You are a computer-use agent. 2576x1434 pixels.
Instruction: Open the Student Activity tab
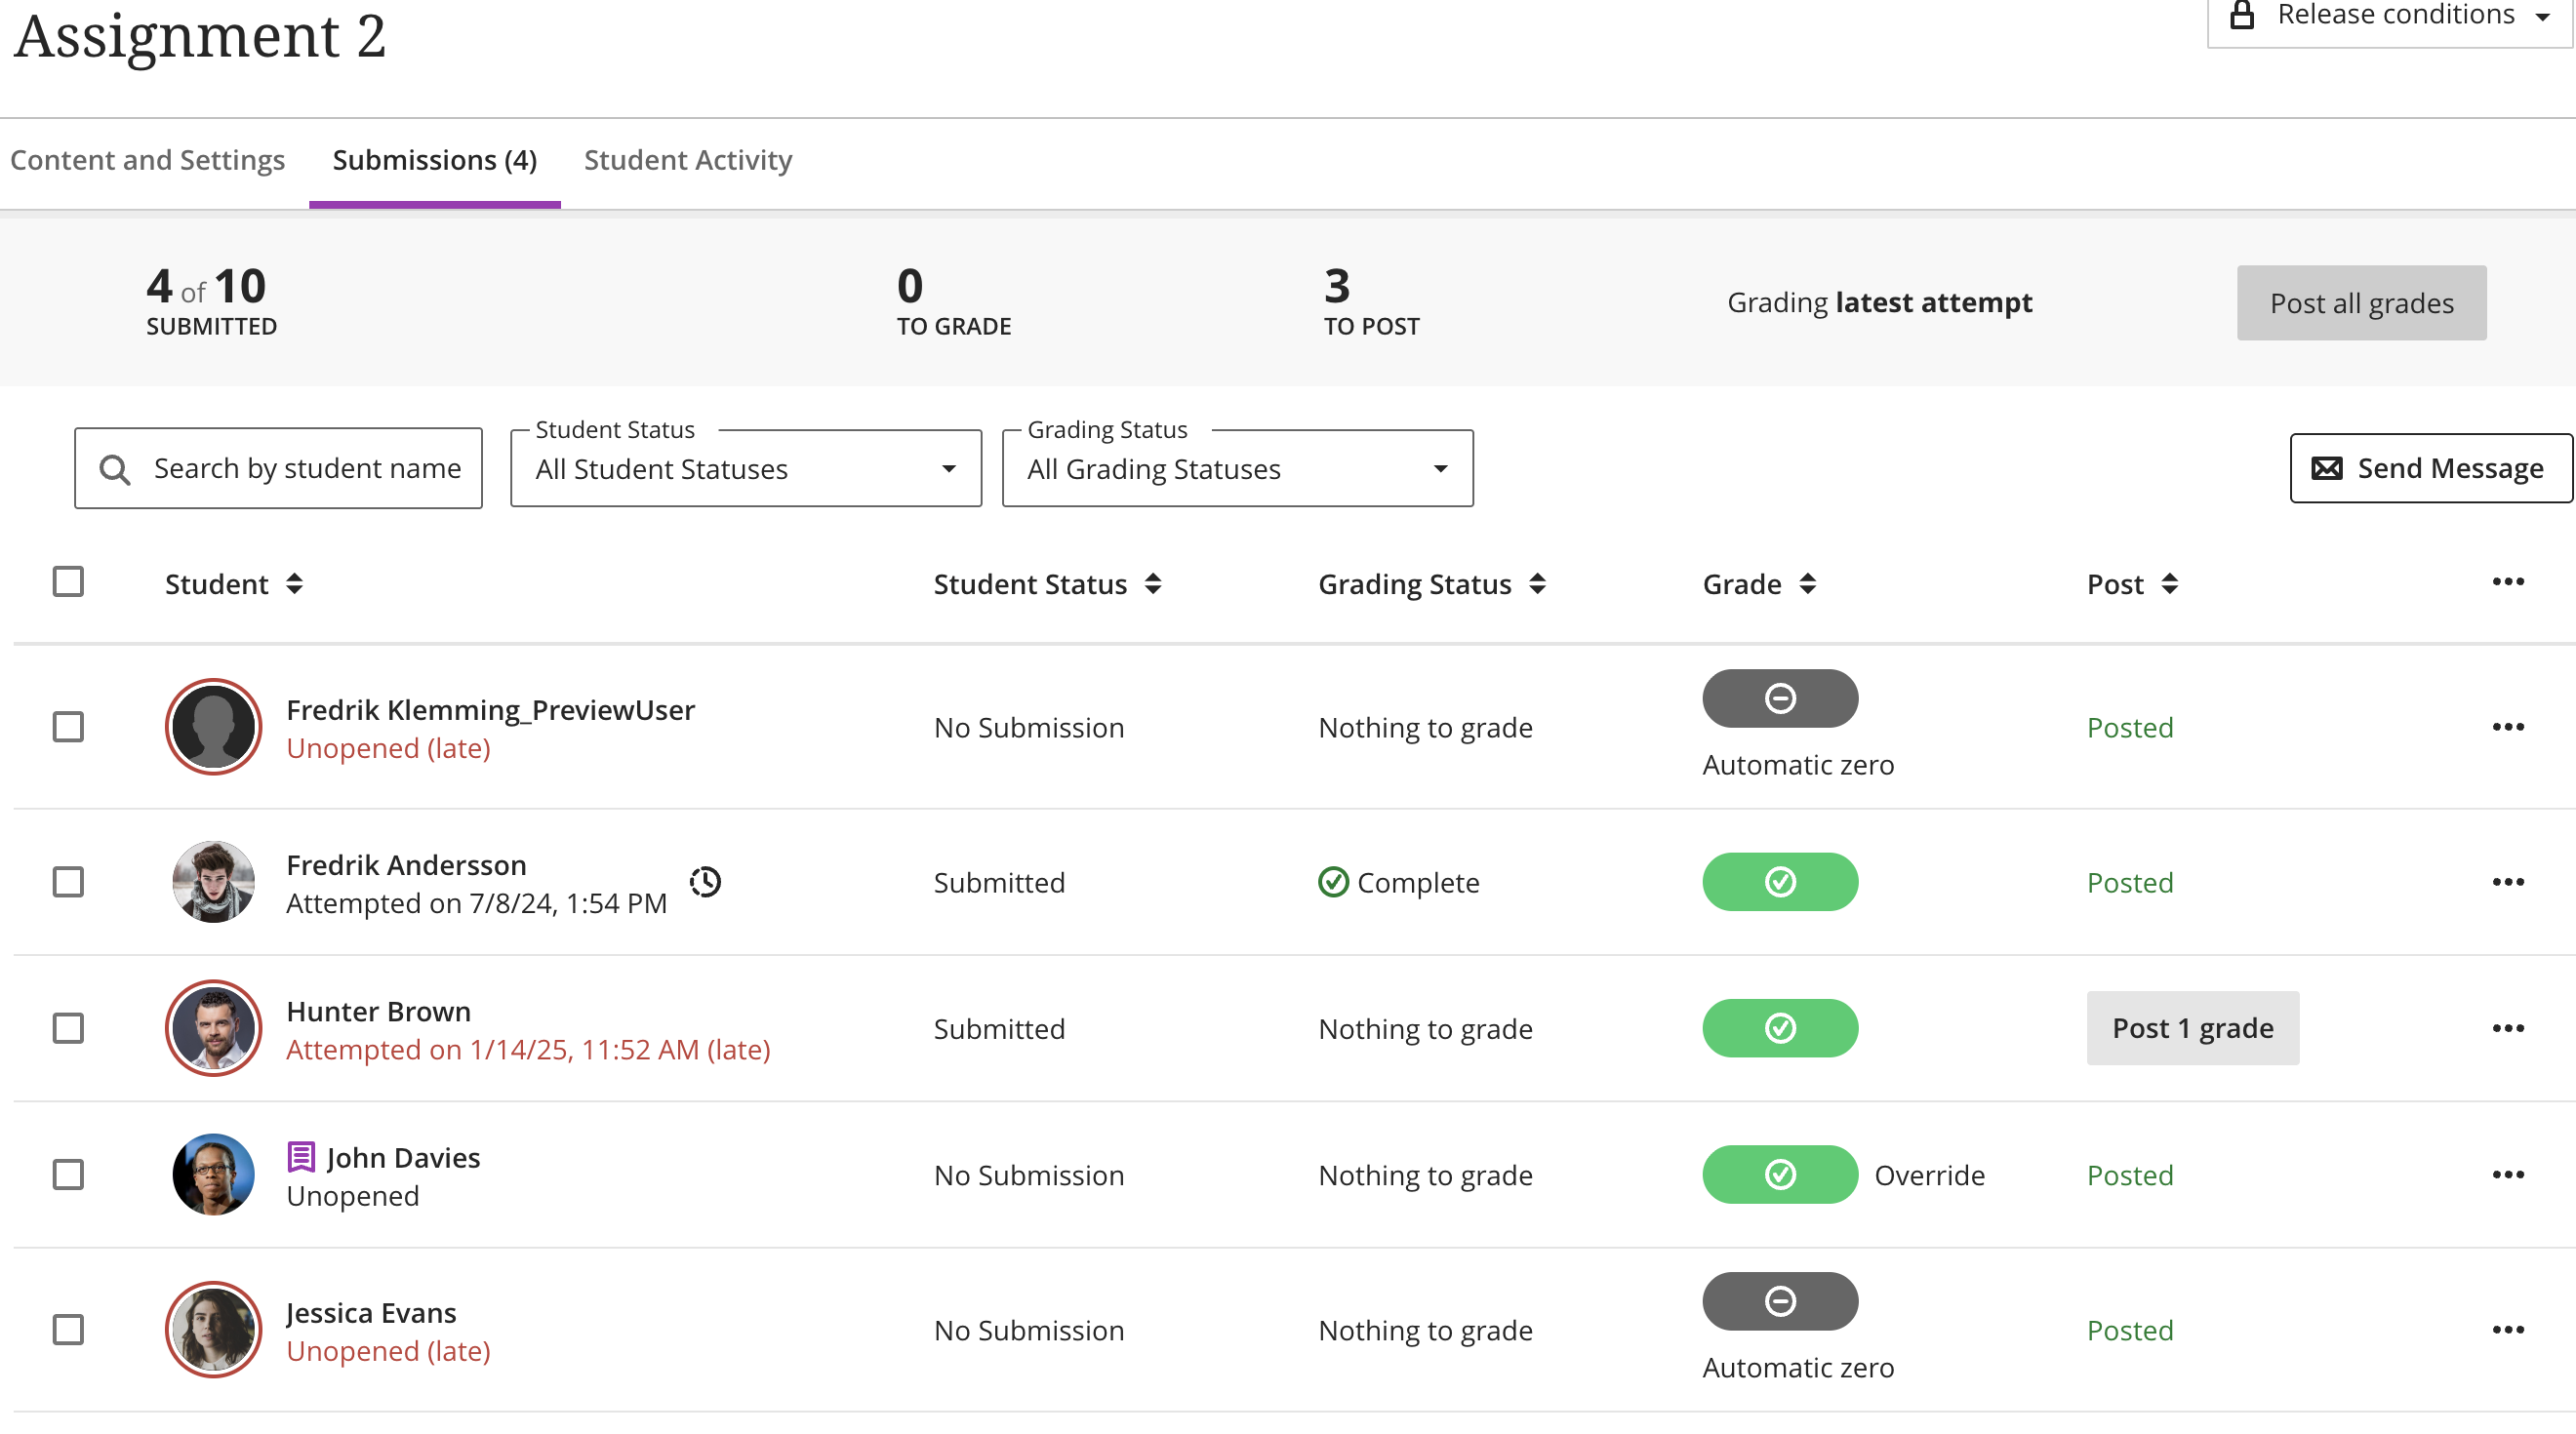click(687, 159)
